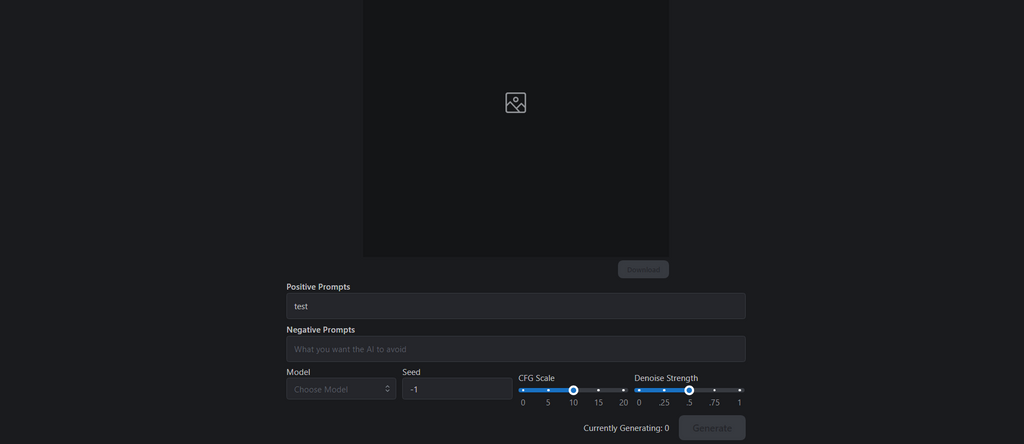The height and width of the screenshot is (444, 1024).
Task: Click the Negative Prompts input box
Action: [x=515, y=349]
